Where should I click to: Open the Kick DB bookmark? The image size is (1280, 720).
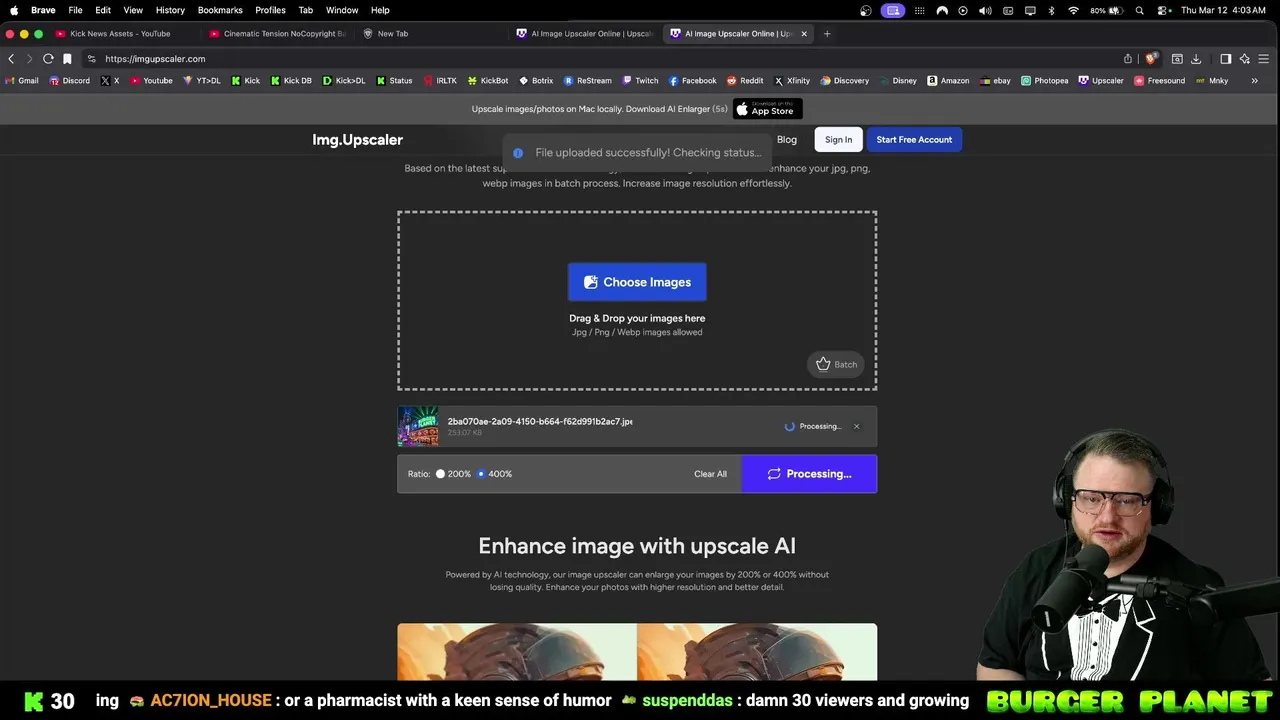point(291,80)
